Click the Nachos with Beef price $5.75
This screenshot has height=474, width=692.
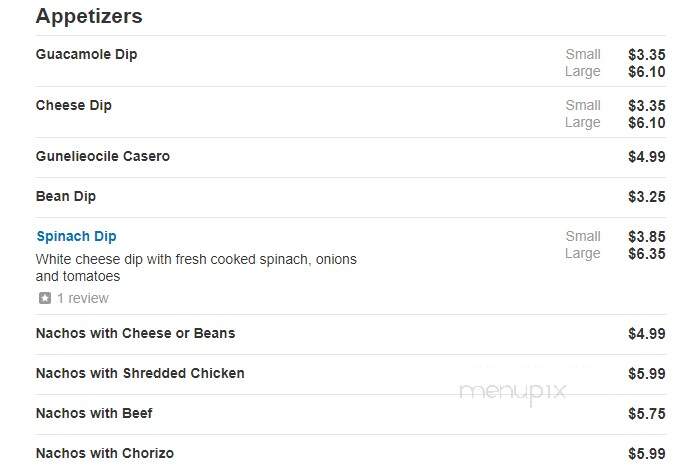tap(647, 414)
